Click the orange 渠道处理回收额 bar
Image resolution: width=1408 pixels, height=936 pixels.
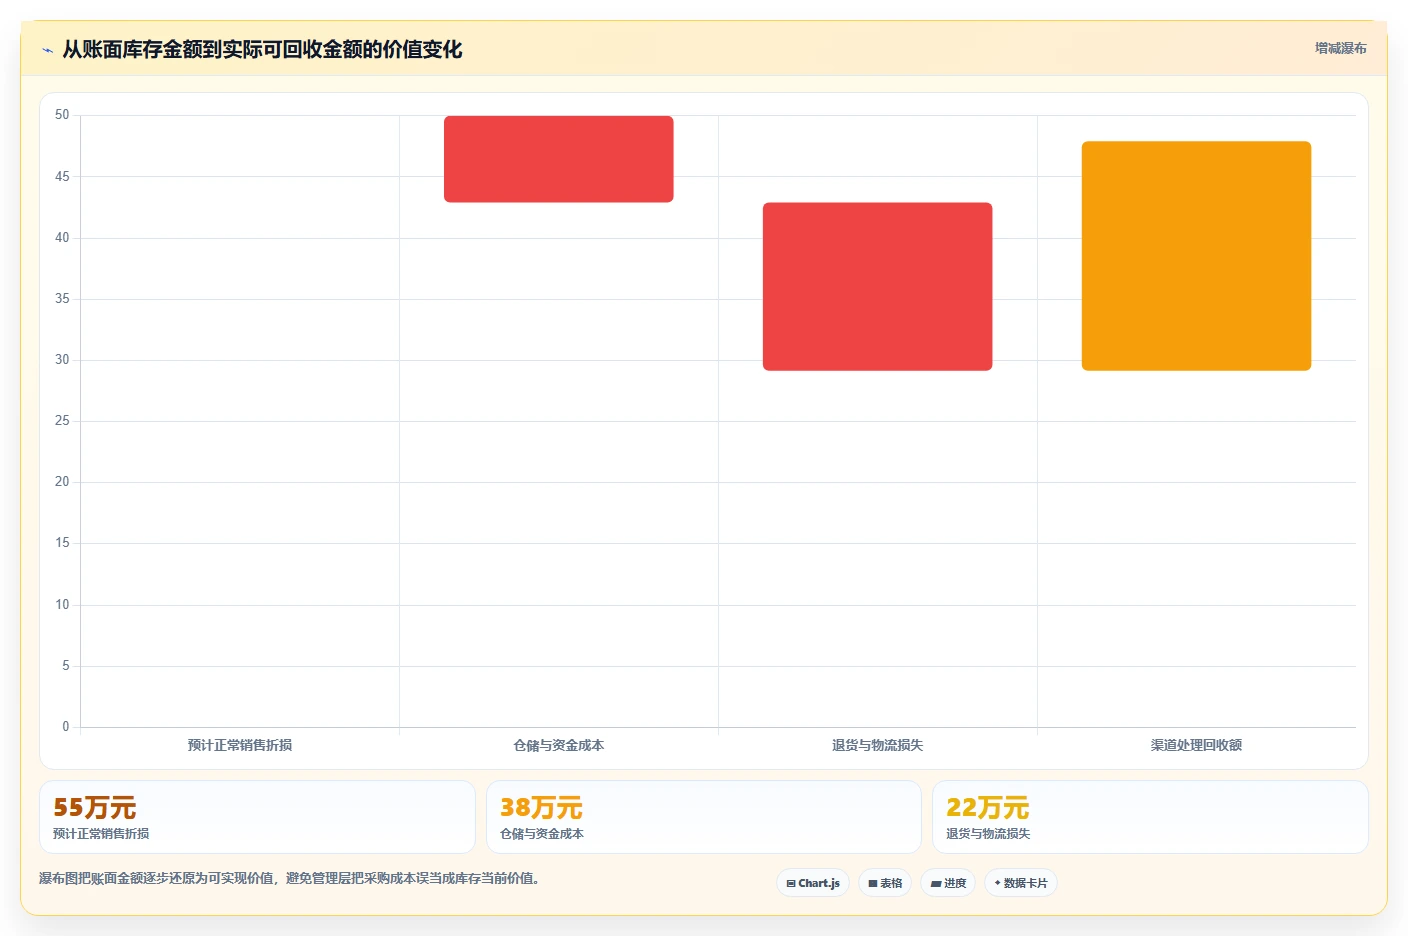click(1196, 256)
